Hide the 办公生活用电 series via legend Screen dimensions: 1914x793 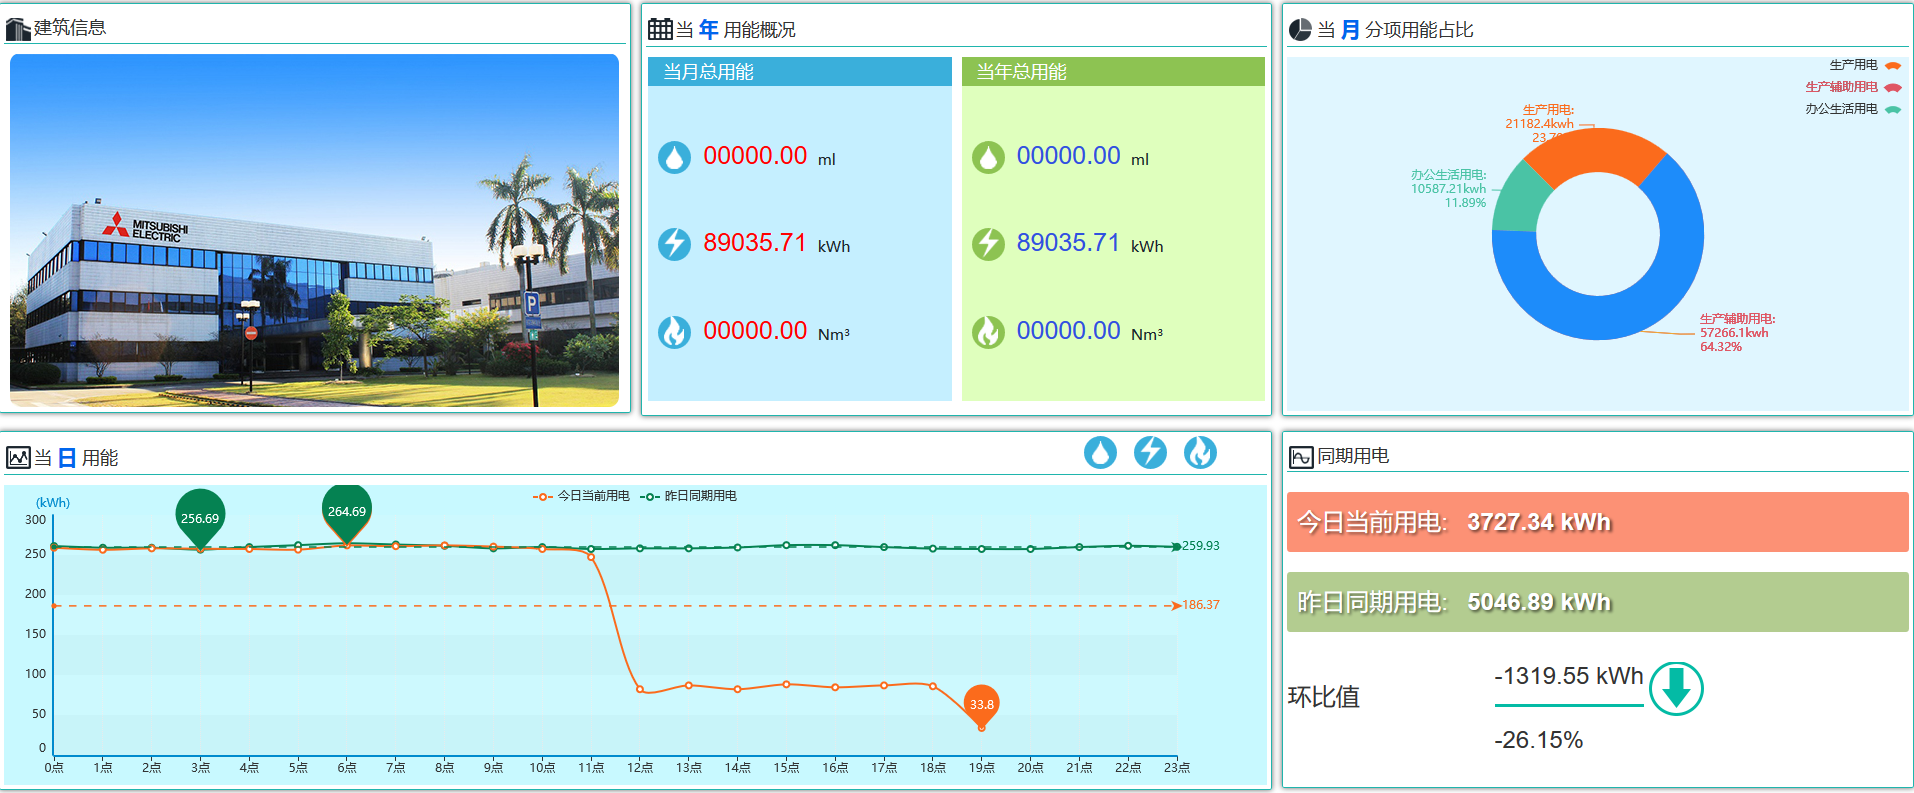click(x=1852, y=109)
